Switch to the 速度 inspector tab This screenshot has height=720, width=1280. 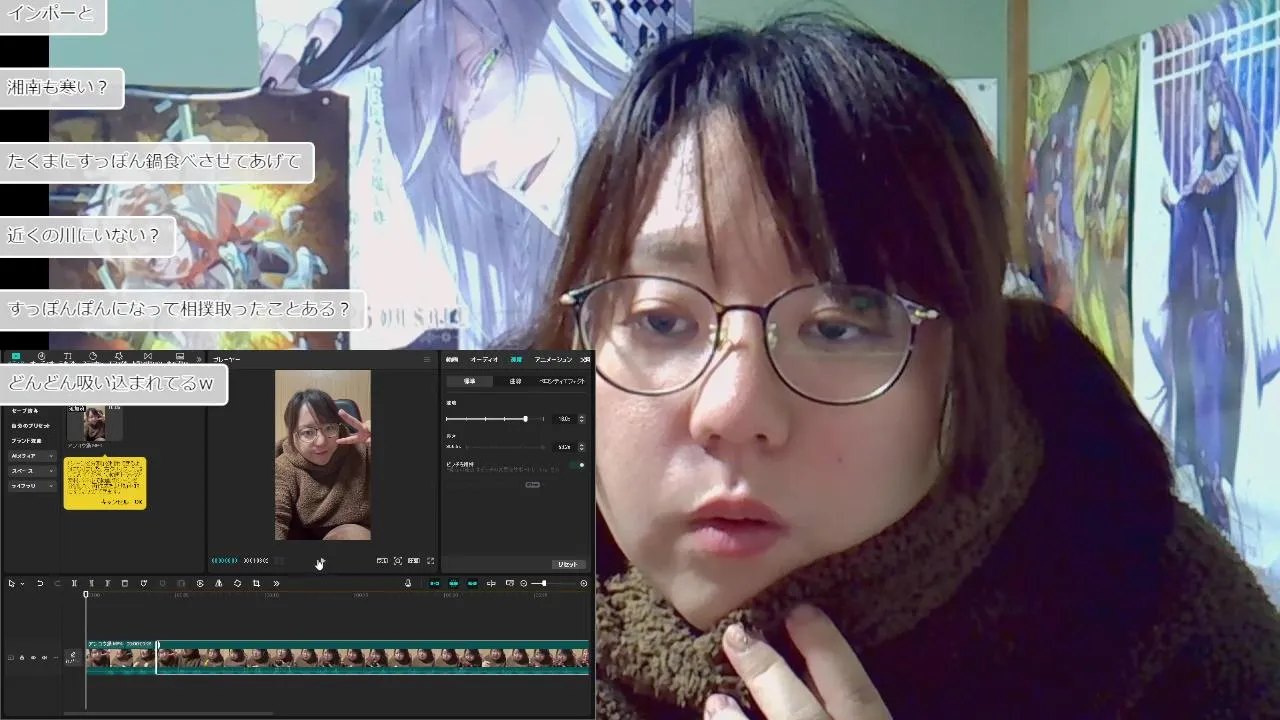516,359
